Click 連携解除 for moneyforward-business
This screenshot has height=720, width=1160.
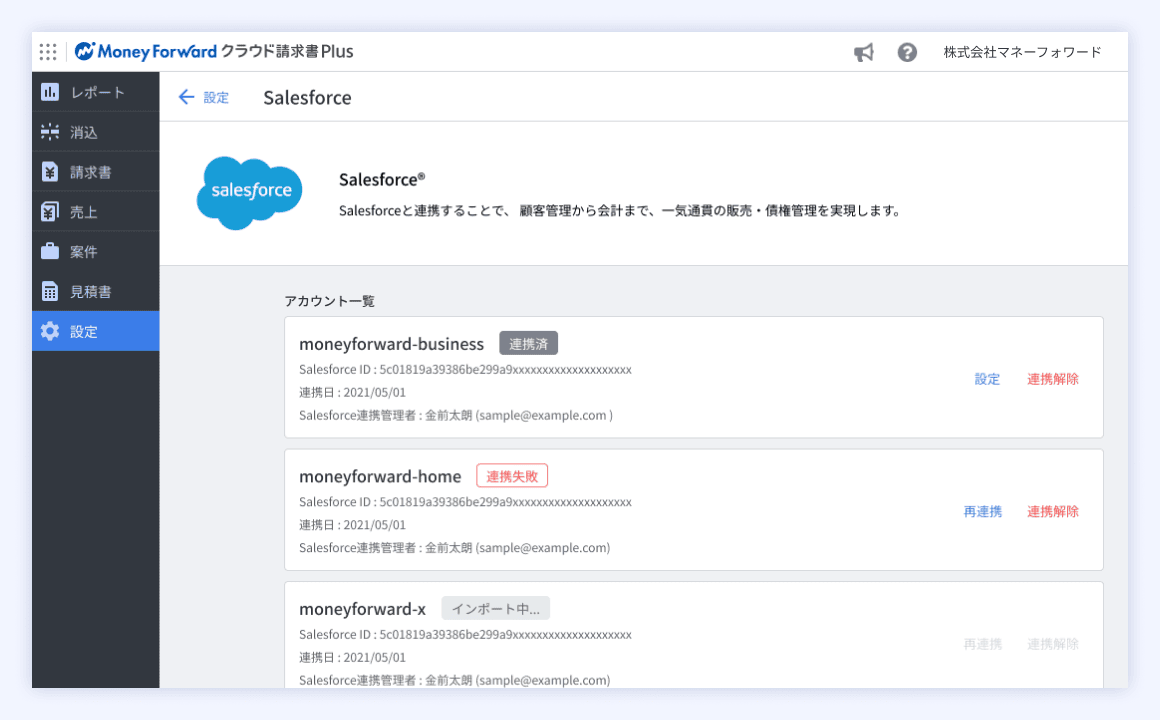coord(1053,379)
